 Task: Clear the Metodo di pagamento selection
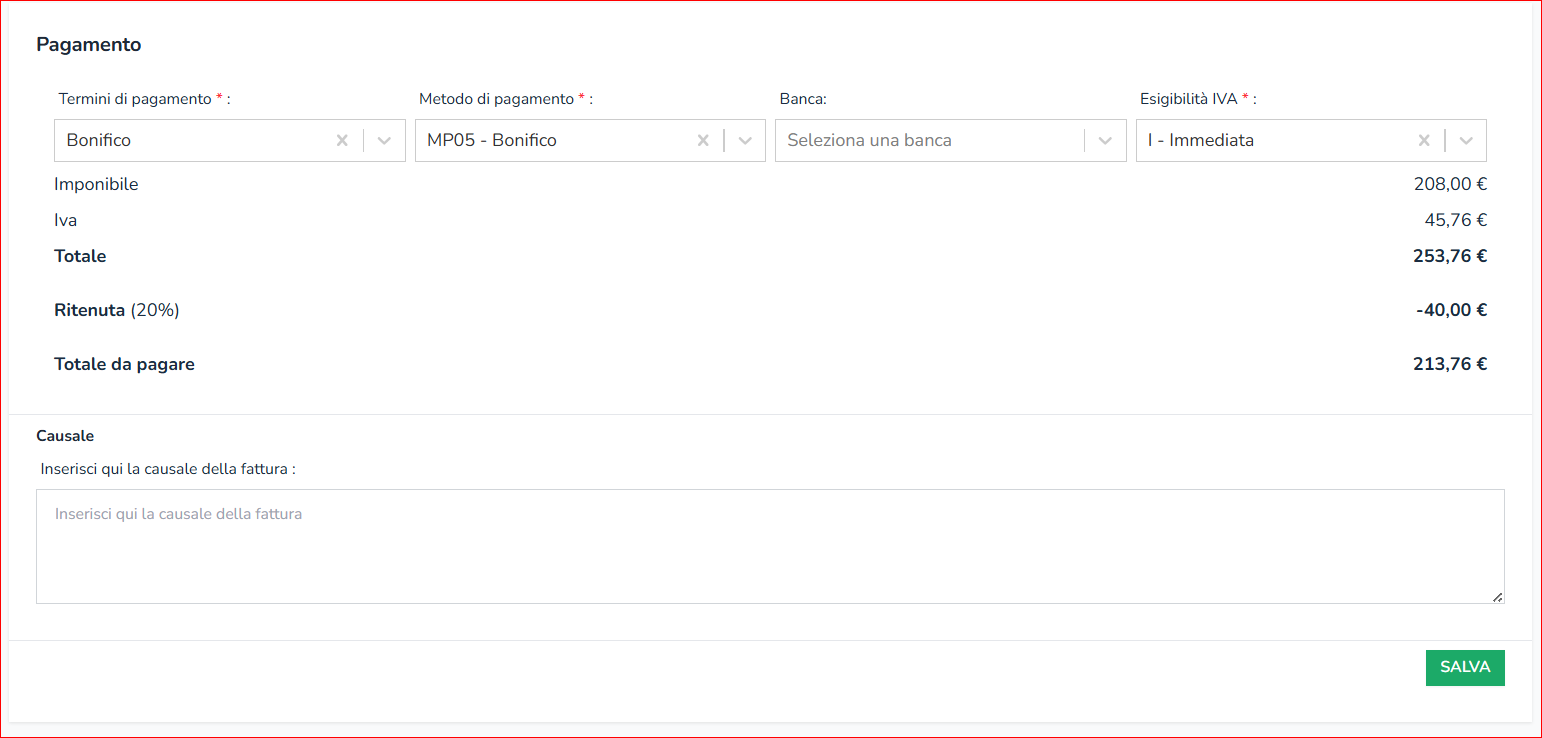[703, 141]
